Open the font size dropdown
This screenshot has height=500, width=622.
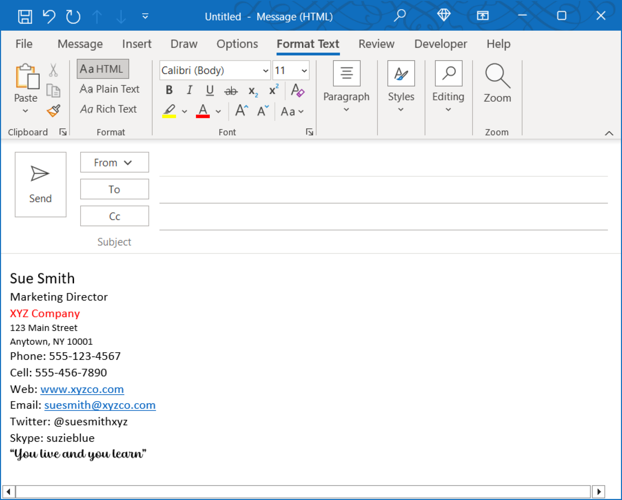(x=304, y=71)
